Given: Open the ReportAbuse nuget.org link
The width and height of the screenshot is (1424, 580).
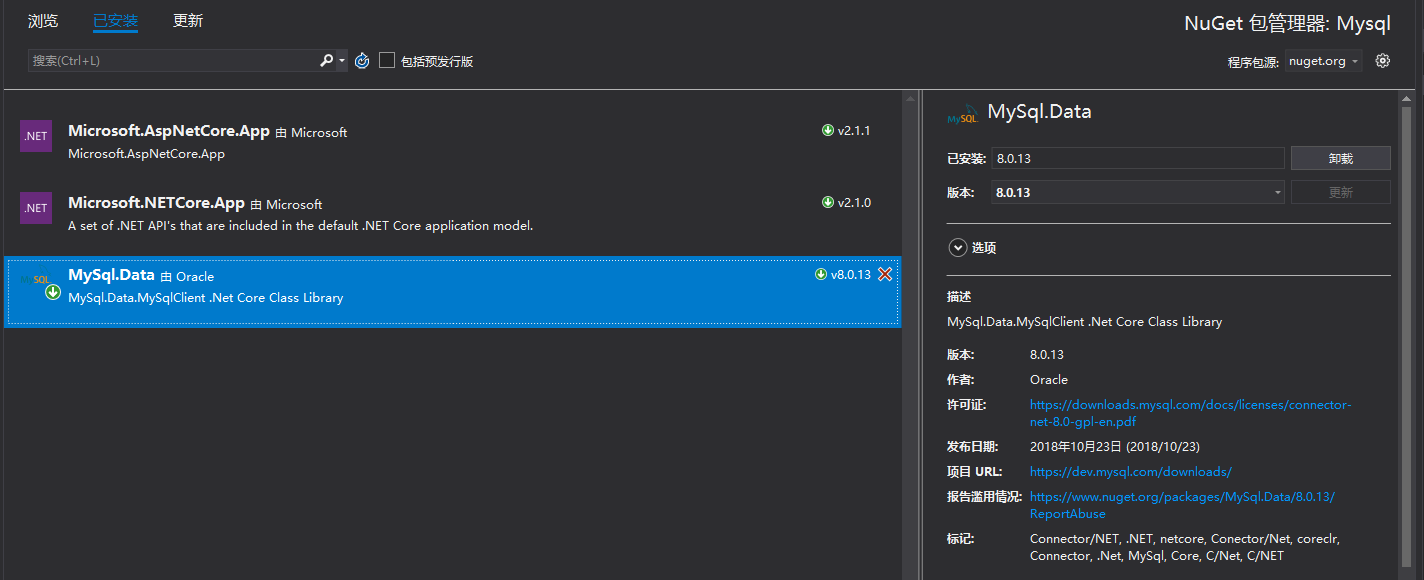Looking at the screenshot, I should click(1182, 505).
